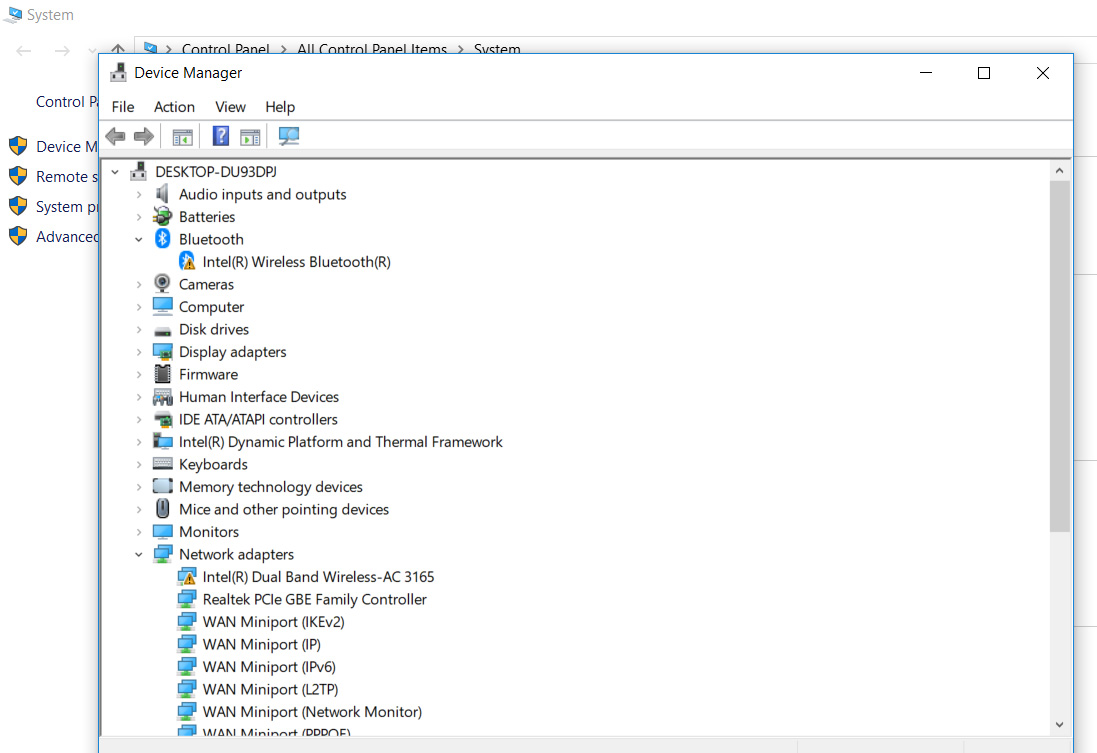This screenshot has width=1097, height=753.
Task: Scan for hardware changes monitor icon
Action: [x=288, y=136]
